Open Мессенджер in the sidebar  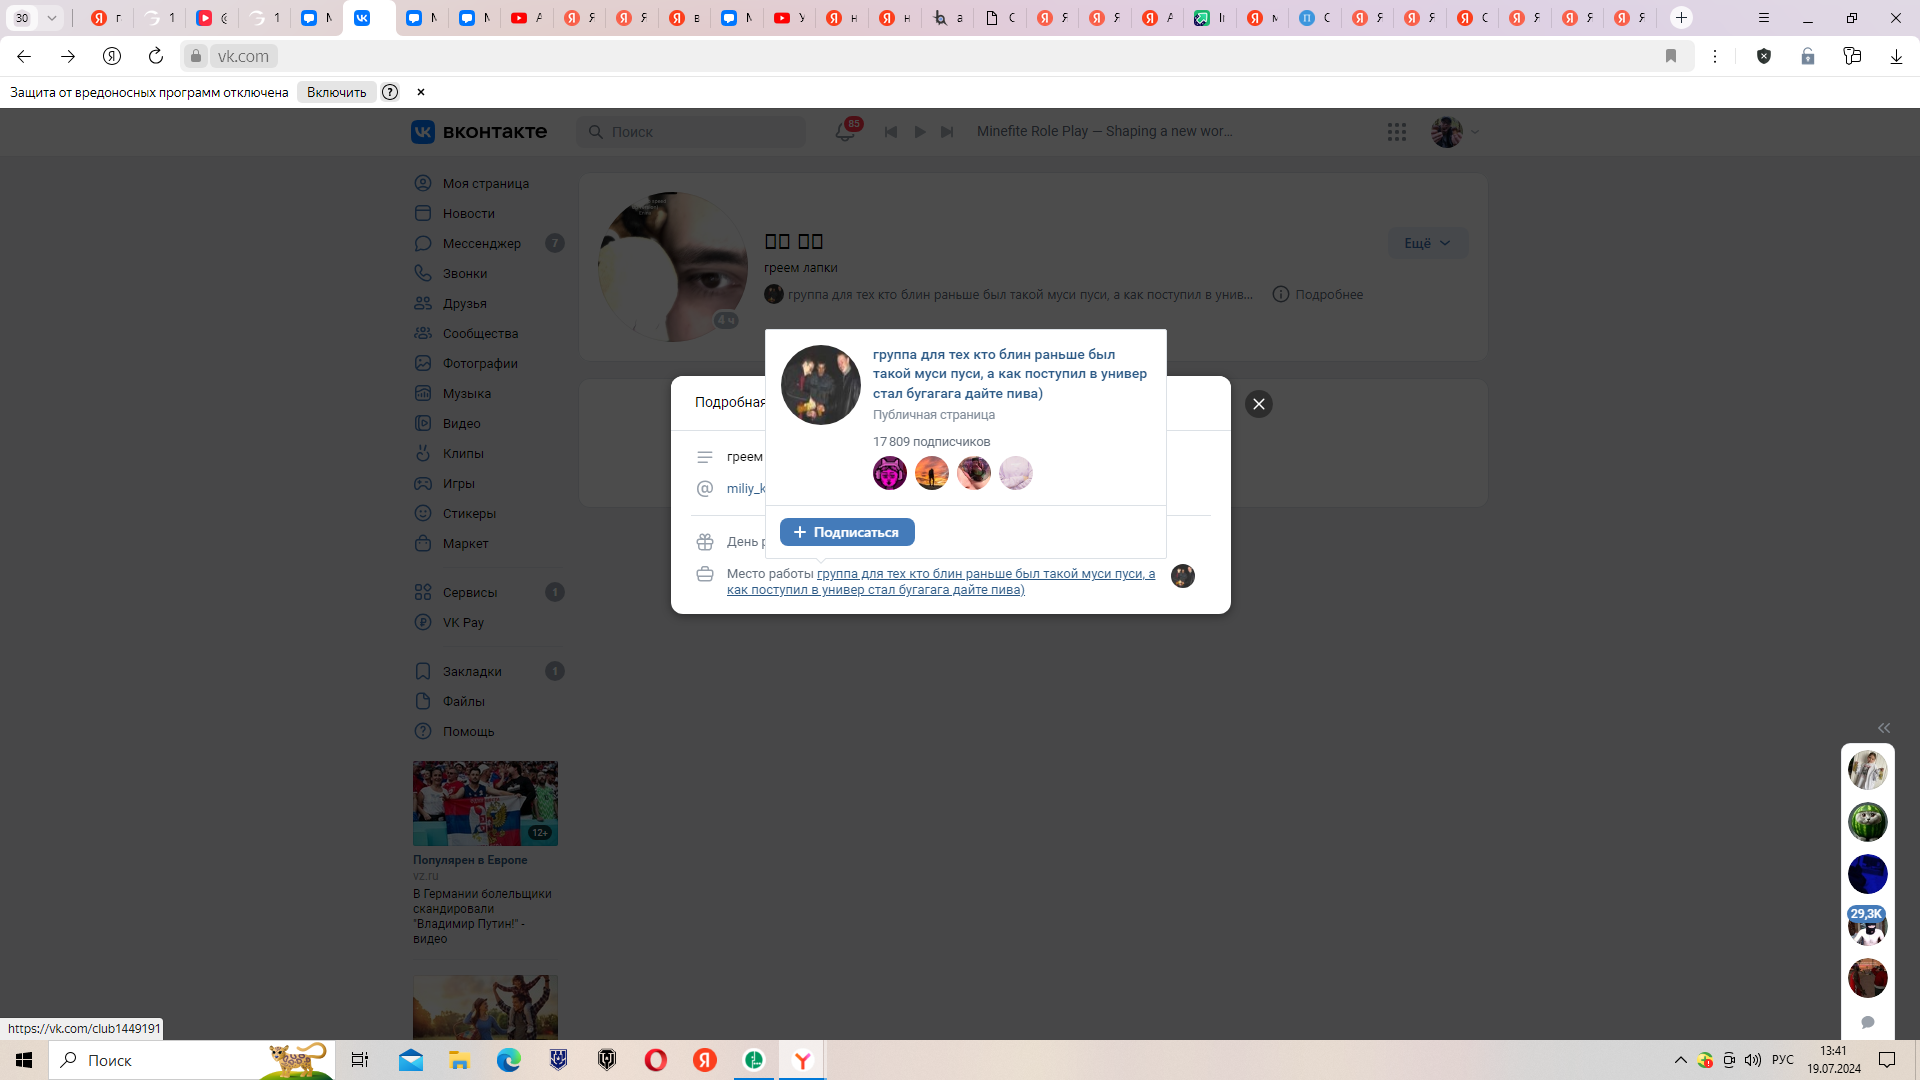[481, 244]
